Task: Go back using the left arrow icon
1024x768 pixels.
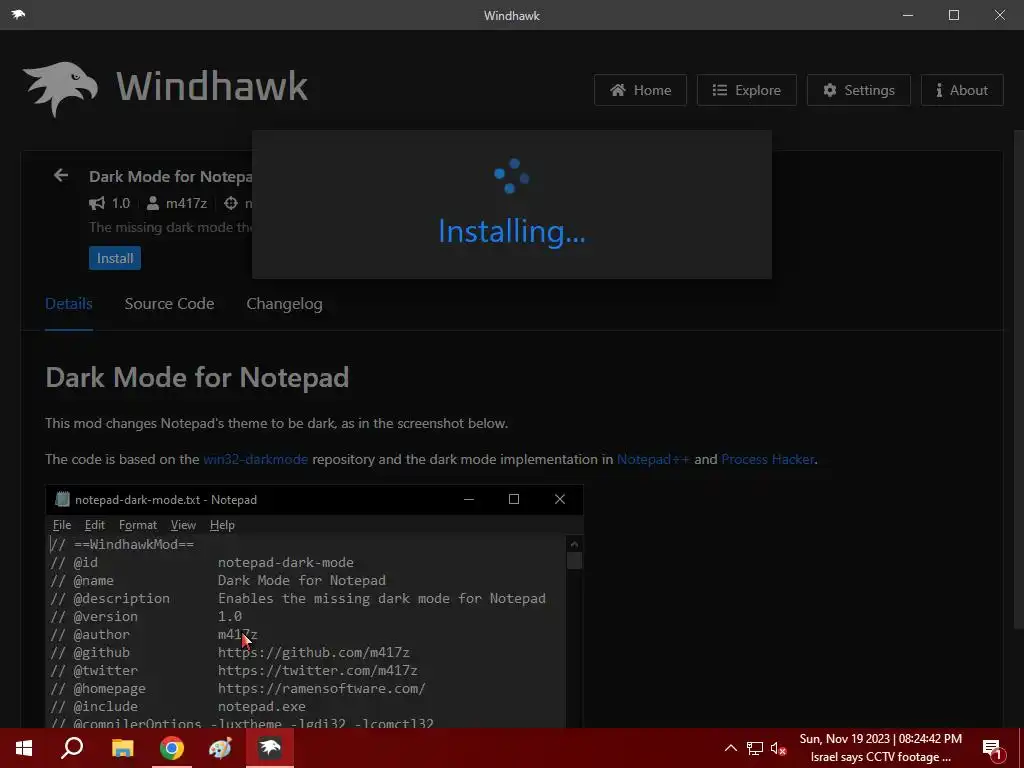Action: pos(61,176)
